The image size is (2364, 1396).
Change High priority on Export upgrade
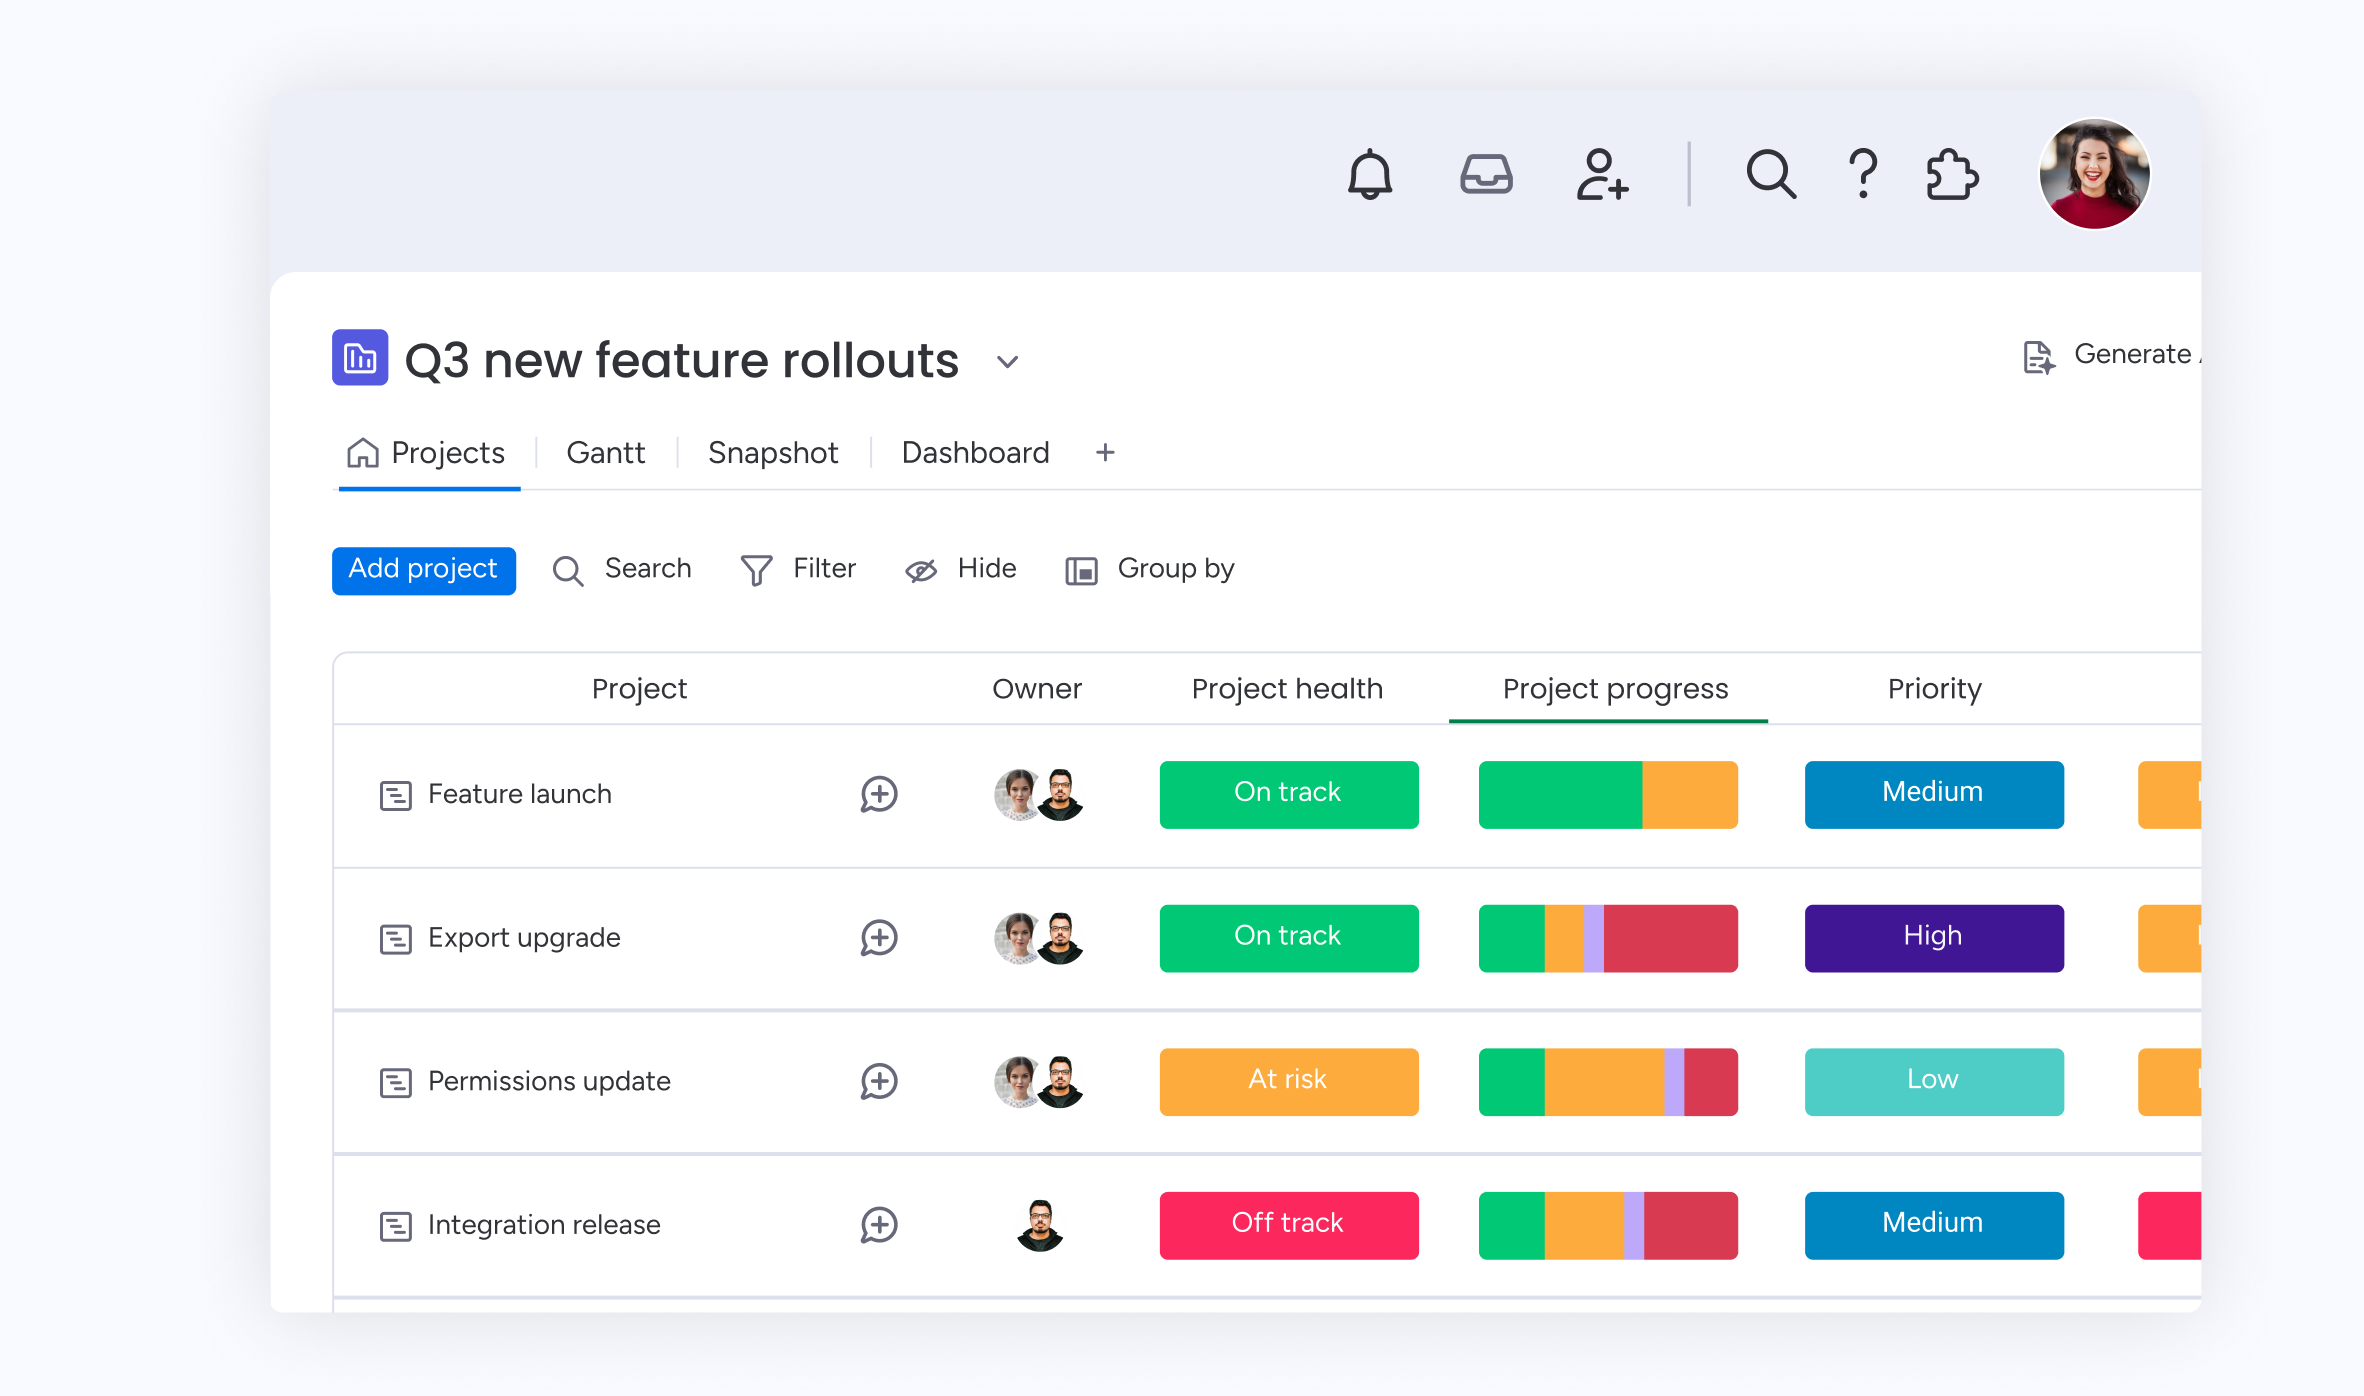(x=1933, y=938)
